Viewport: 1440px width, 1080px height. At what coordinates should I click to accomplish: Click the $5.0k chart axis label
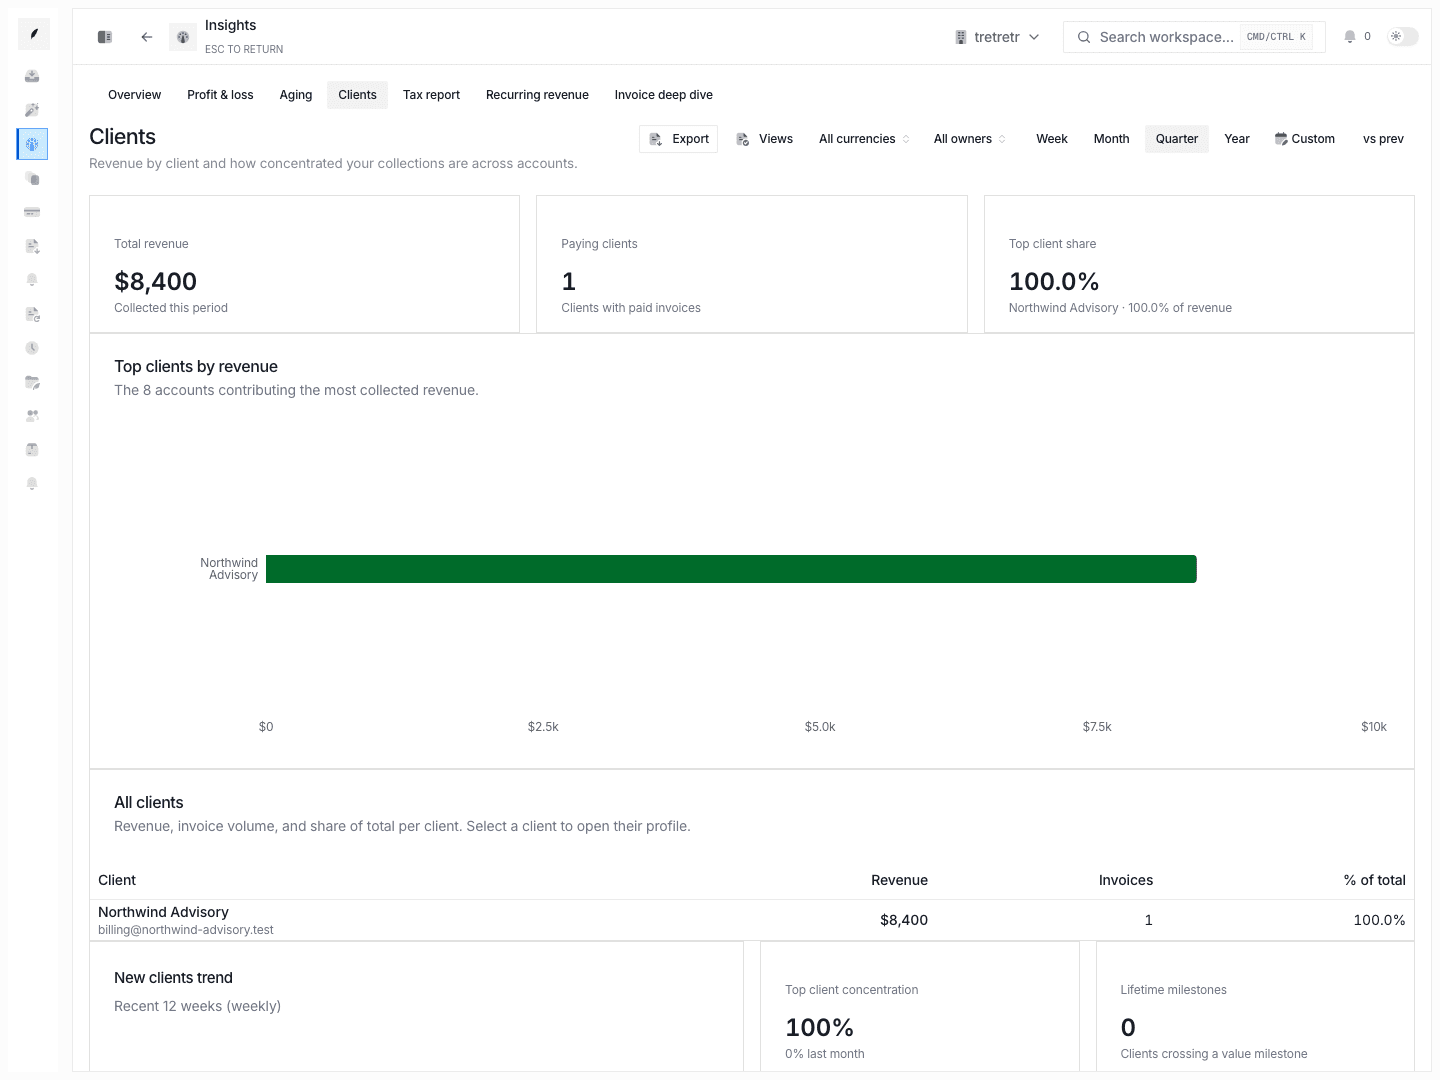[x=820, y=727]
